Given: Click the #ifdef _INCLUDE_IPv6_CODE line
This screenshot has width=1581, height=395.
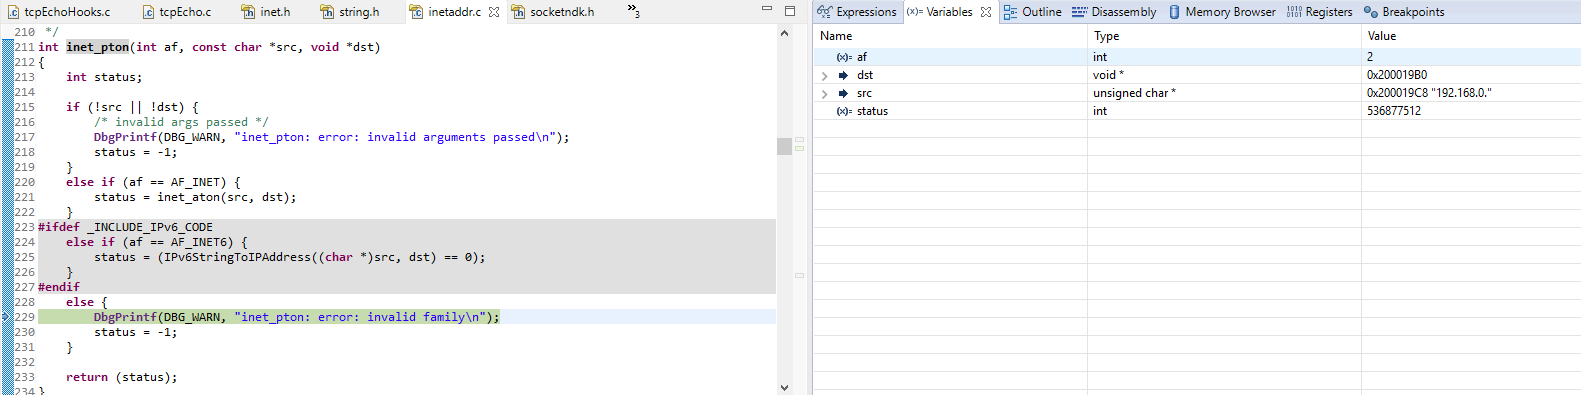Looking at the screenshot, I should point(125,227).
